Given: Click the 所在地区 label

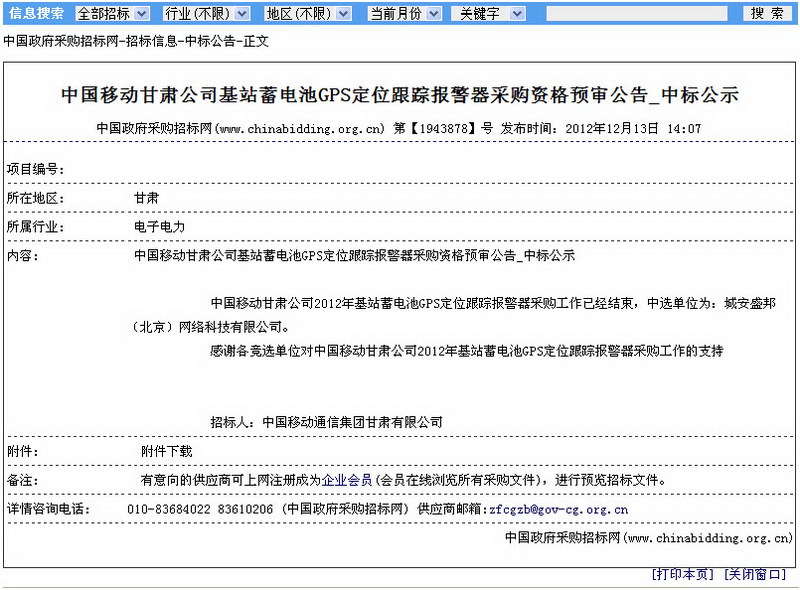Looking at the screenshot, I should coord(36,198).
